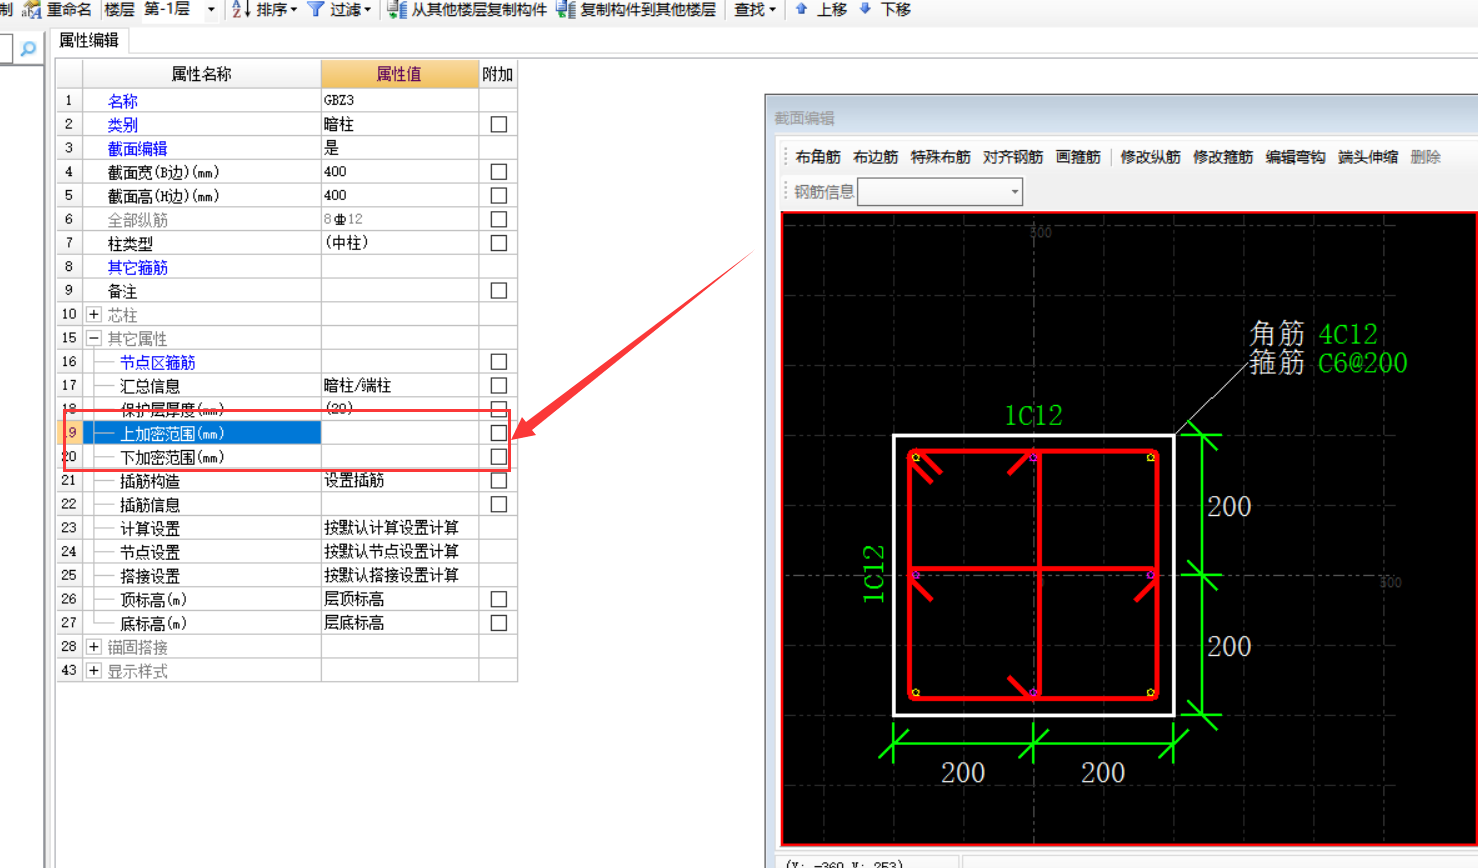Toggle the 上加密范围 附加 checkbox

click(x=499, y=433)
